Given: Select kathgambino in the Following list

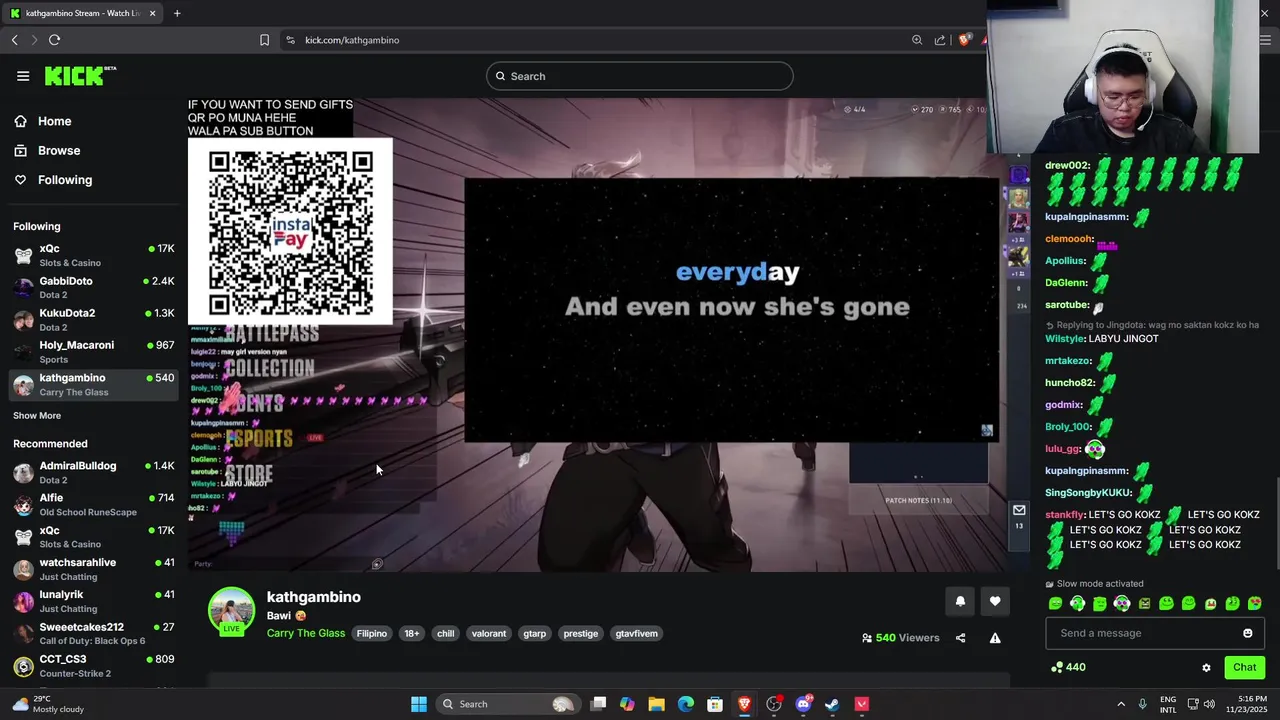Looking at the screenshot, I should pos(94,385).
